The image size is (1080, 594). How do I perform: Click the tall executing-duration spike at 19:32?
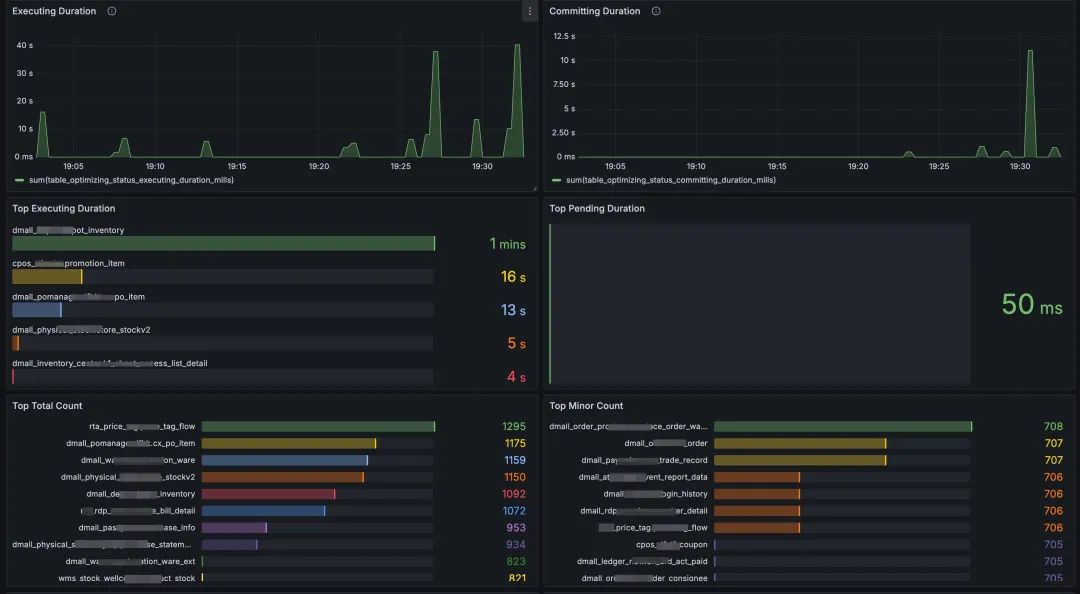[x=517, y=101]
